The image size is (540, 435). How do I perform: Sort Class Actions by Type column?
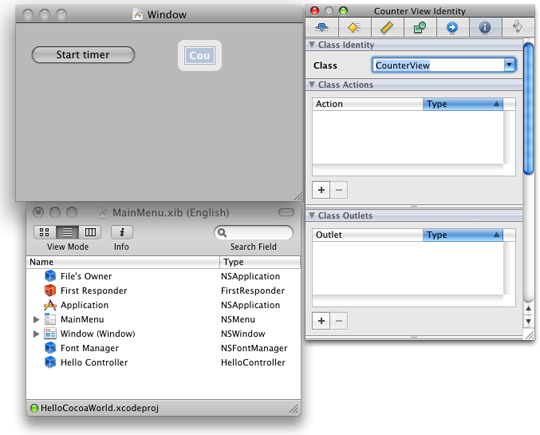coord(463,104)
